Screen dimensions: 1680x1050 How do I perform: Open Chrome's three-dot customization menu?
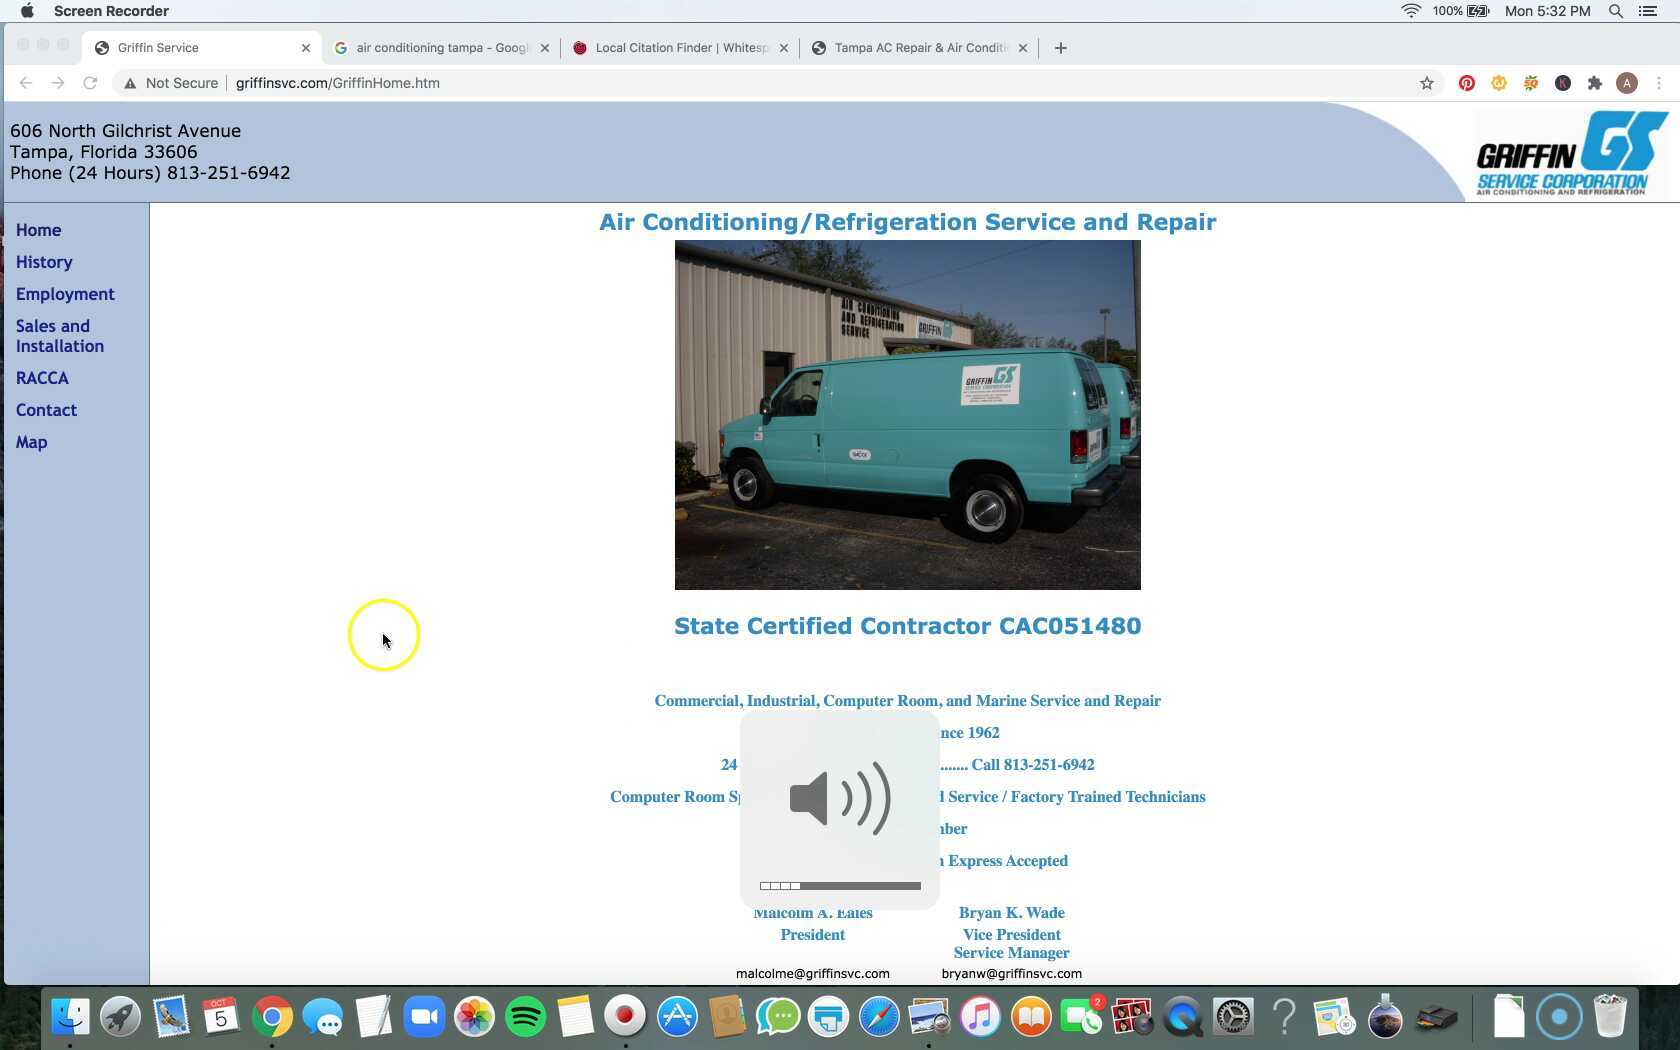(x=1659, y=83)
